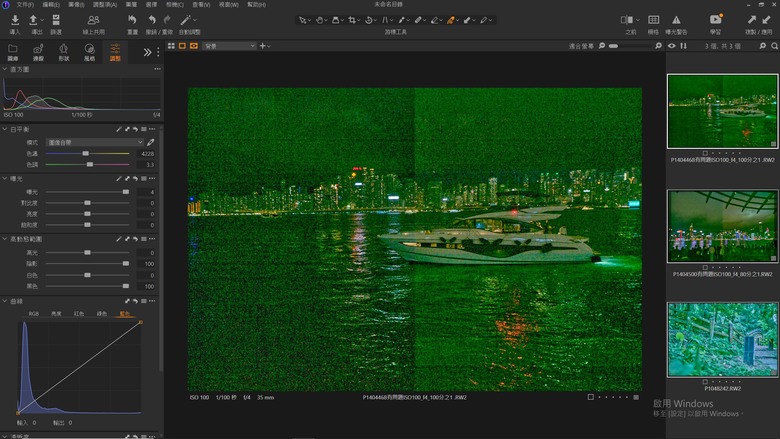
Task: Click the Copy adjustments up-arrow icon
Action: (x=751, y=20)
